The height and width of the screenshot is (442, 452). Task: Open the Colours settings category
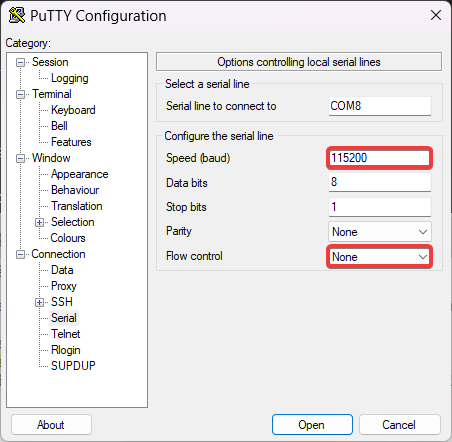coord(68,238)
